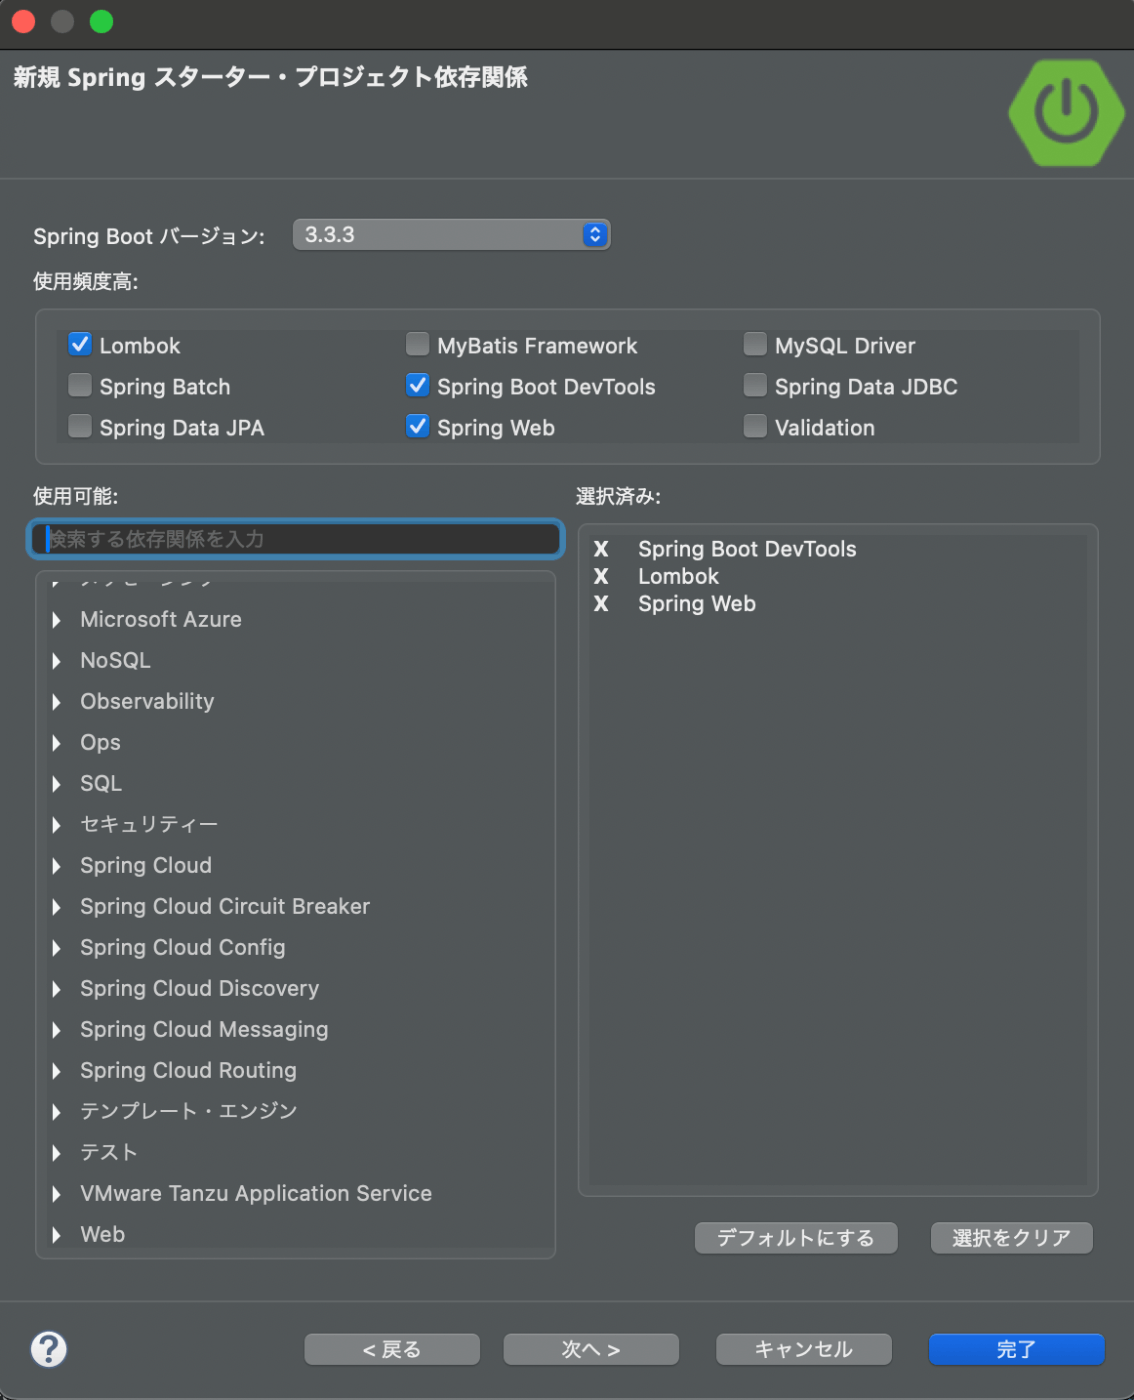1134x1400 pixels.
Task: Select Lombok in the selected list
Action: [678, 576]
